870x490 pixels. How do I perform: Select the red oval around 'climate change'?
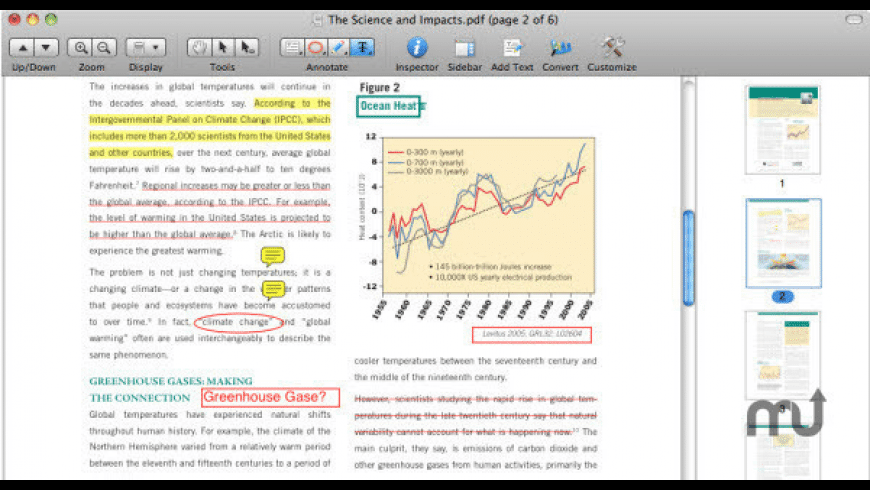[239, 322]
